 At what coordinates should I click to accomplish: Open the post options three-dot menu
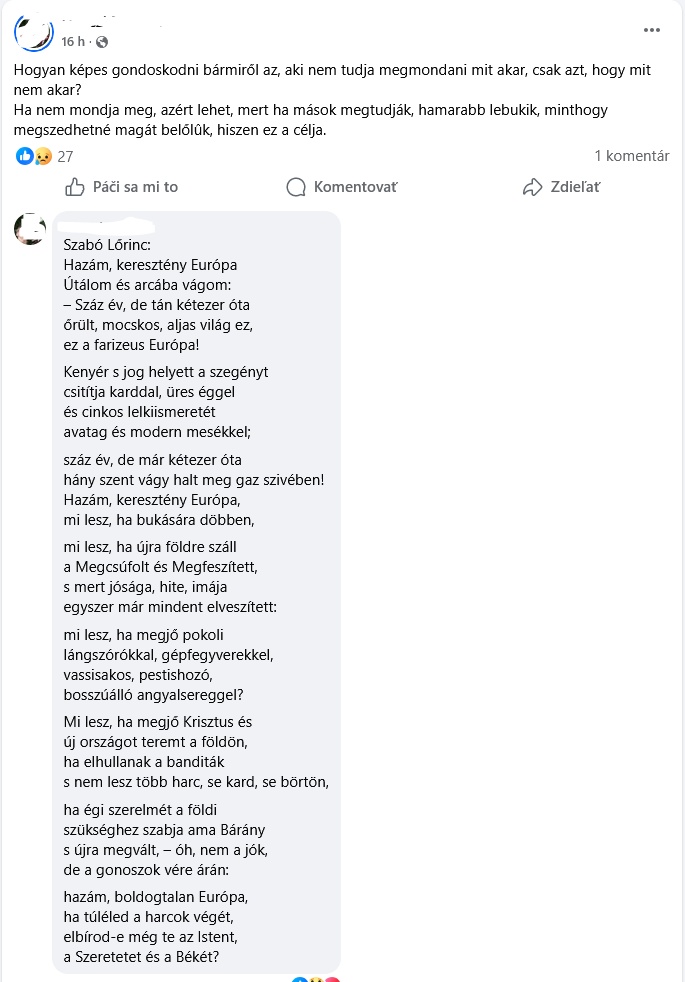(652, 30)
